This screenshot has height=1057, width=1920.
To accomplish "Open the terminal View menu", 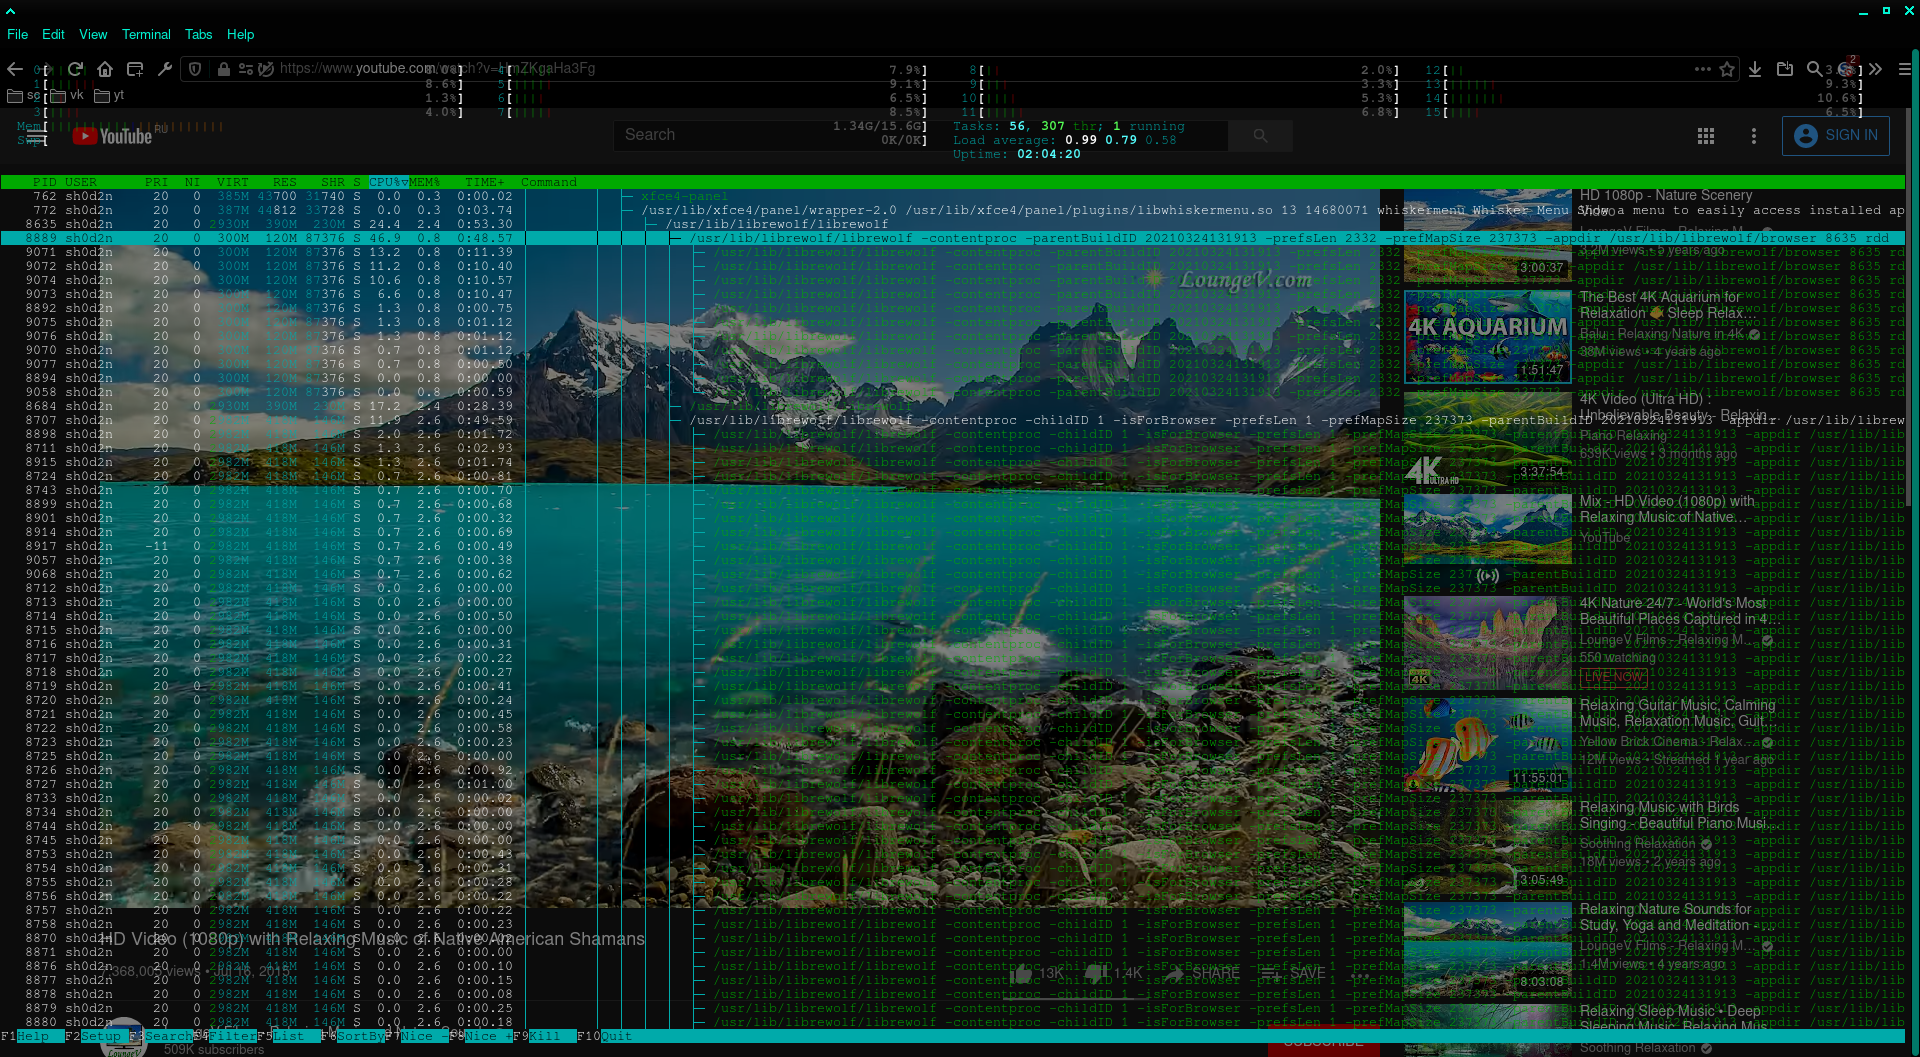I will click(93, 34).
